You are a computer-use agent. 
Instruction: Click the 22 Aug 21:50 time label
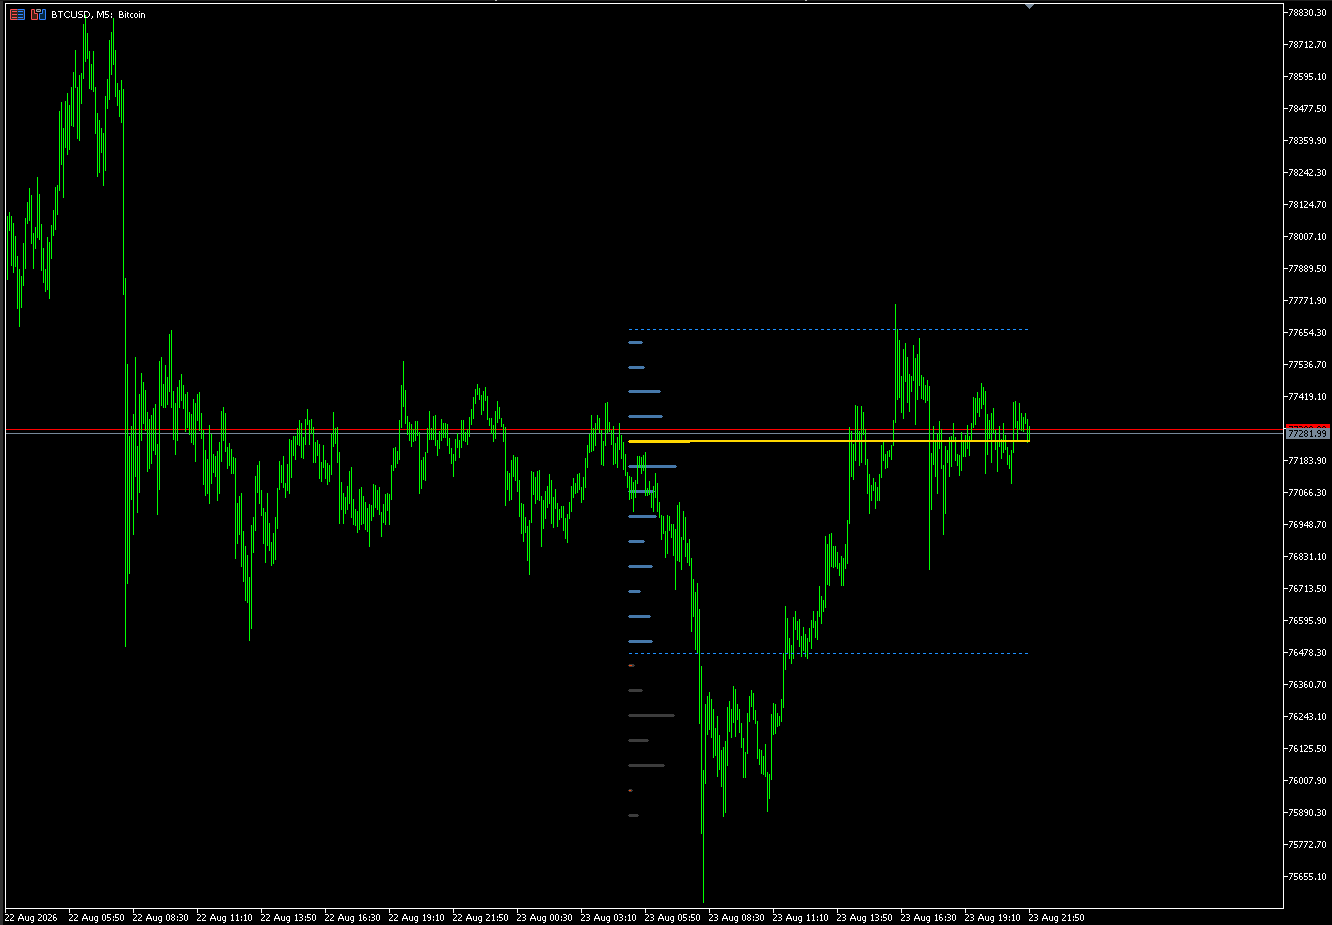coord(480,917)
